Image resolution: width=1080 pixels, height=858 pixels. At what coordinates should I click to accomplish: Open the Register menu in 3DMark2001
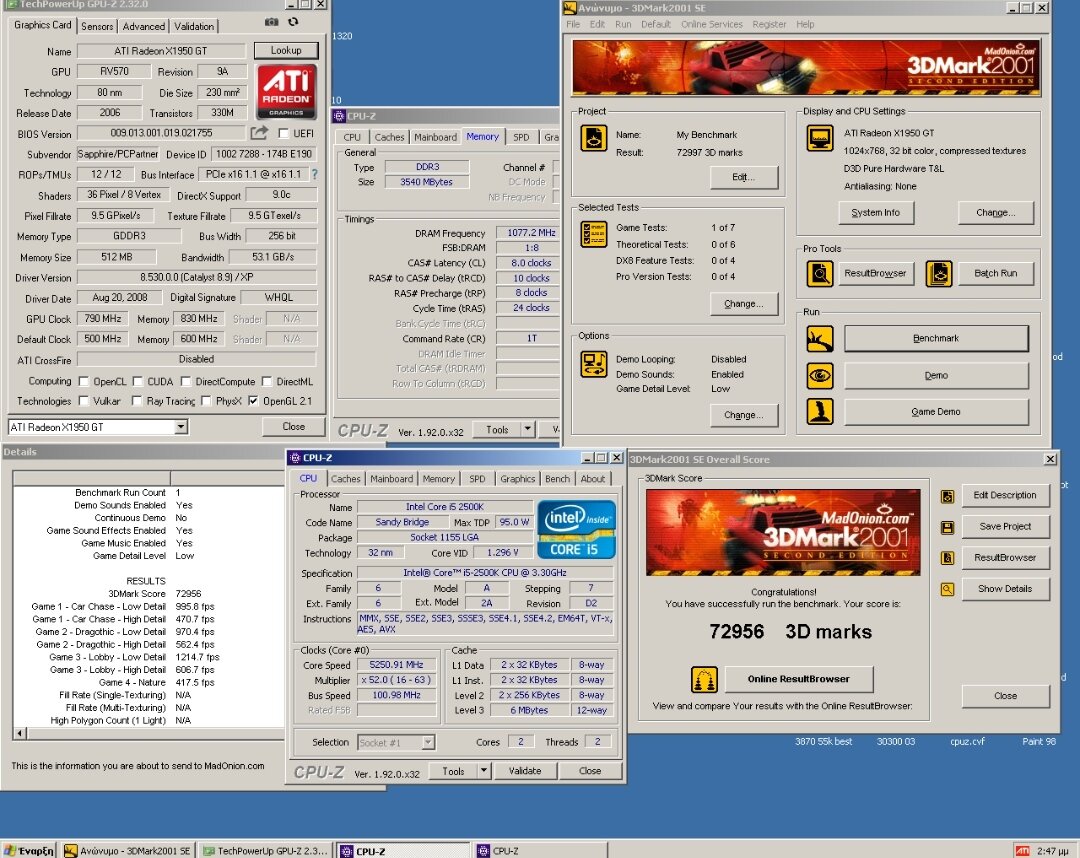[x=769, y=24]
